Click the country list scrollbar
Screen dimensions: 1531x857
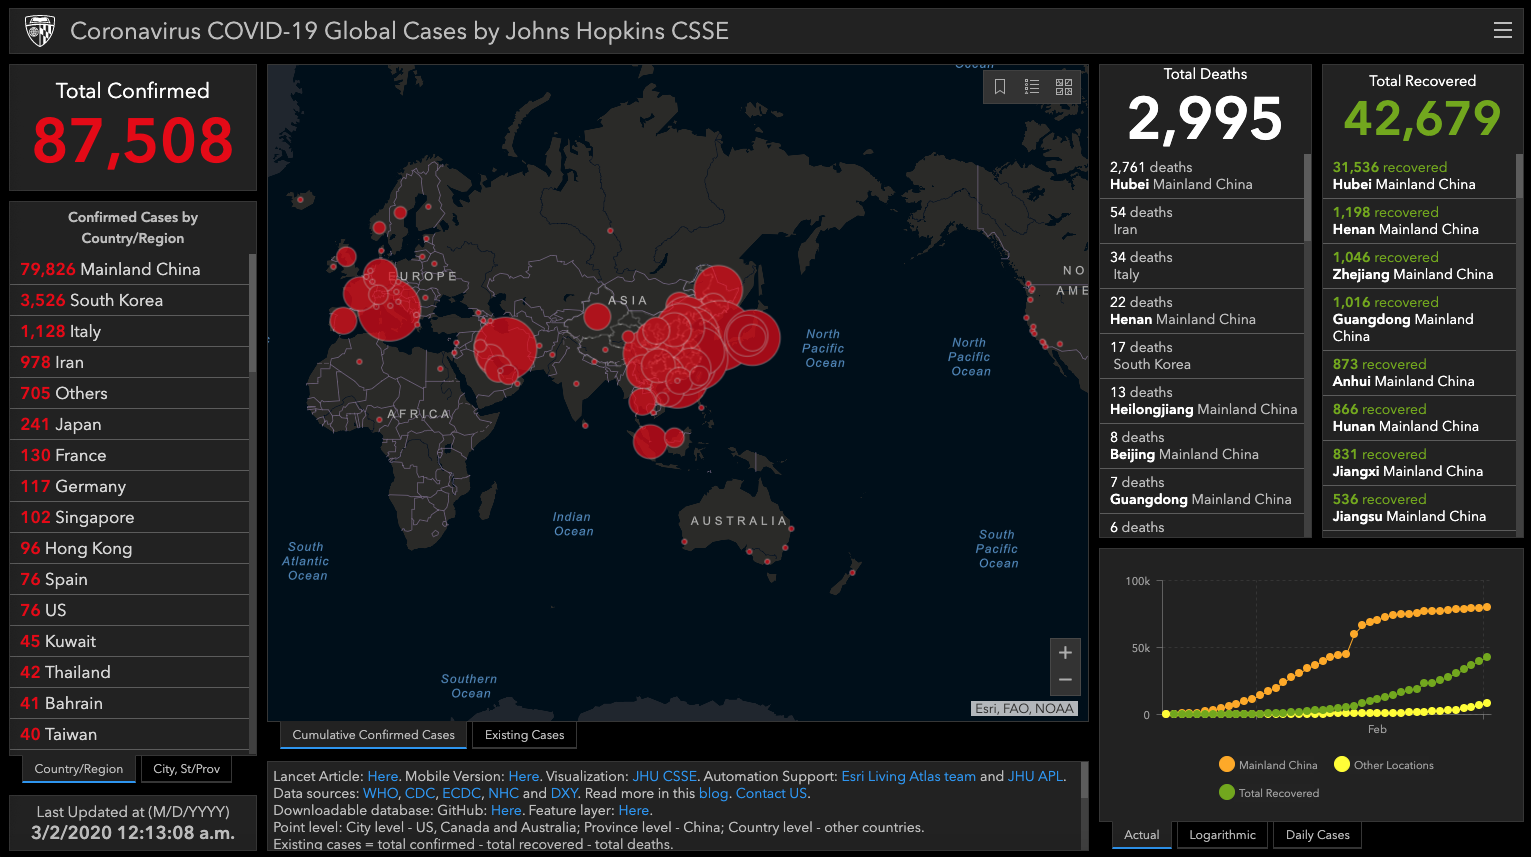pos(252,313)
